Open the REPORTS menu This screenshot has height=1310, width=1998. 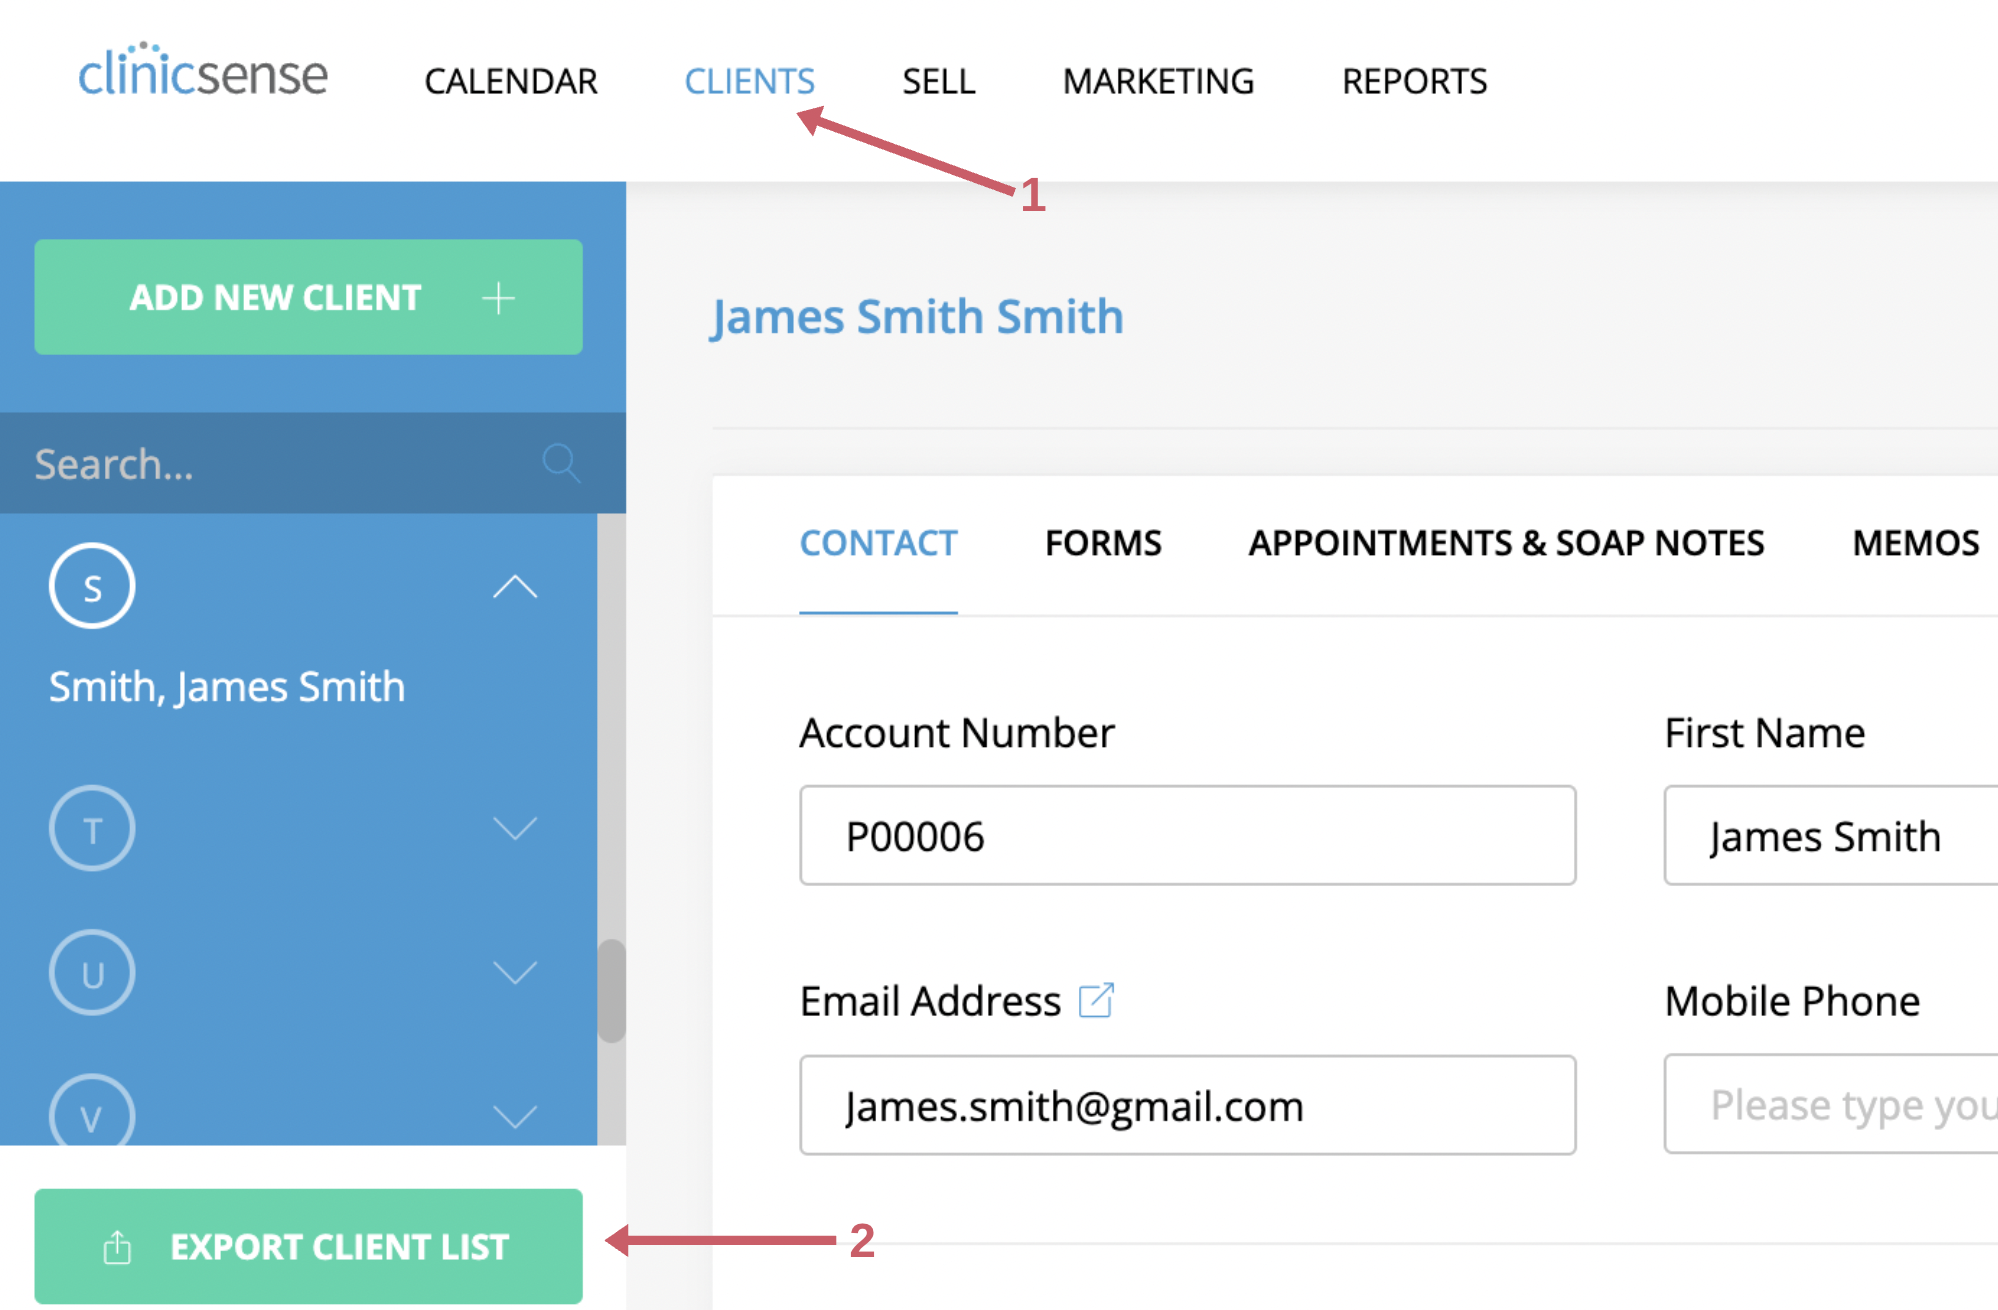pos(1414,81)
